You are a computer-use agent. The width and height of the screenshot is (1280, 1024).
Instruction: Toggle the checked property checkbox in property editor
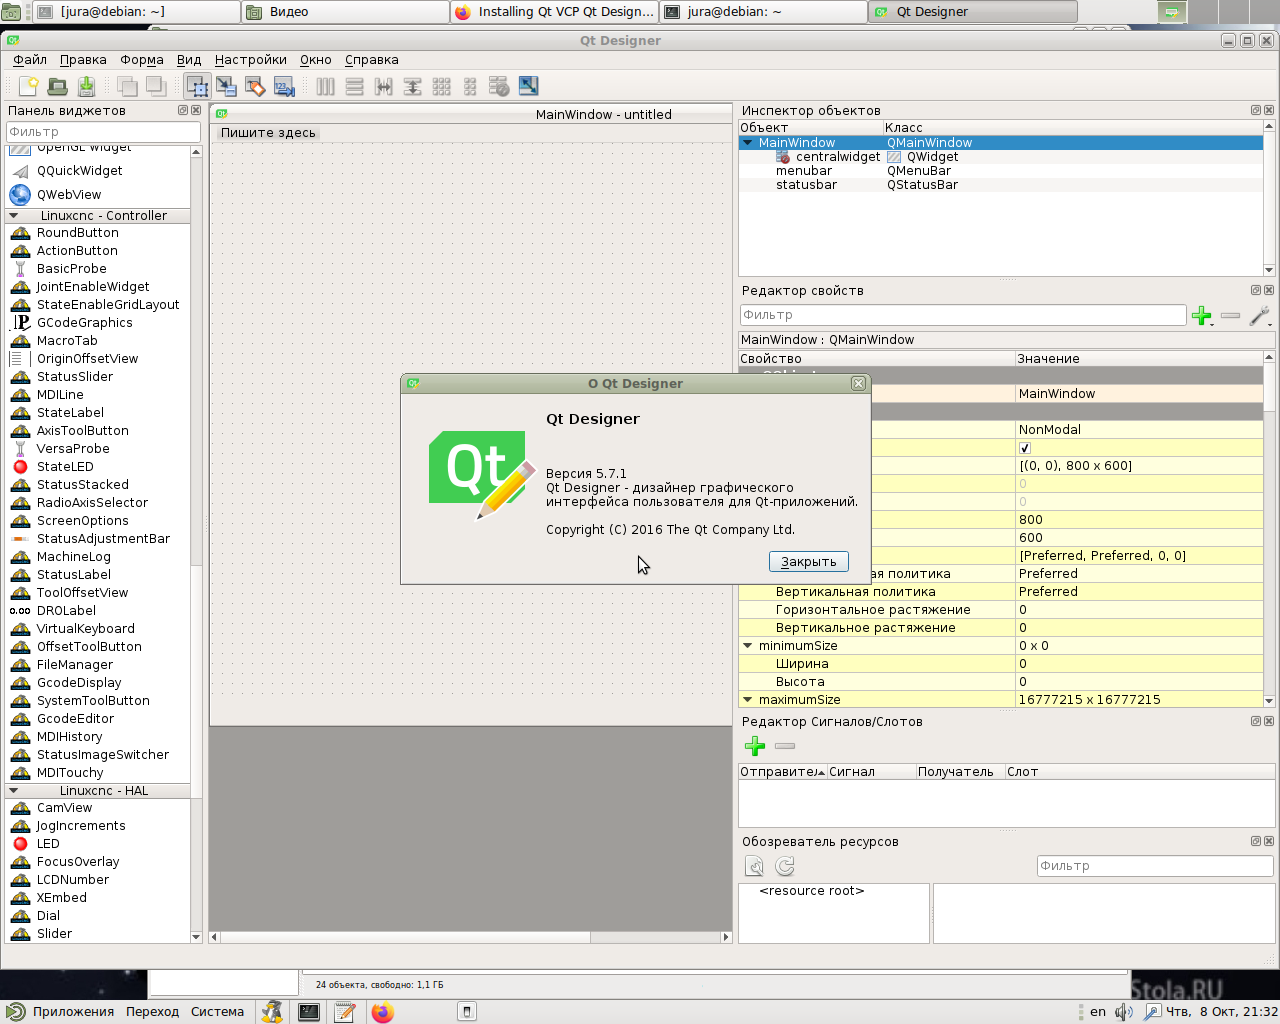coord(1024,448)
